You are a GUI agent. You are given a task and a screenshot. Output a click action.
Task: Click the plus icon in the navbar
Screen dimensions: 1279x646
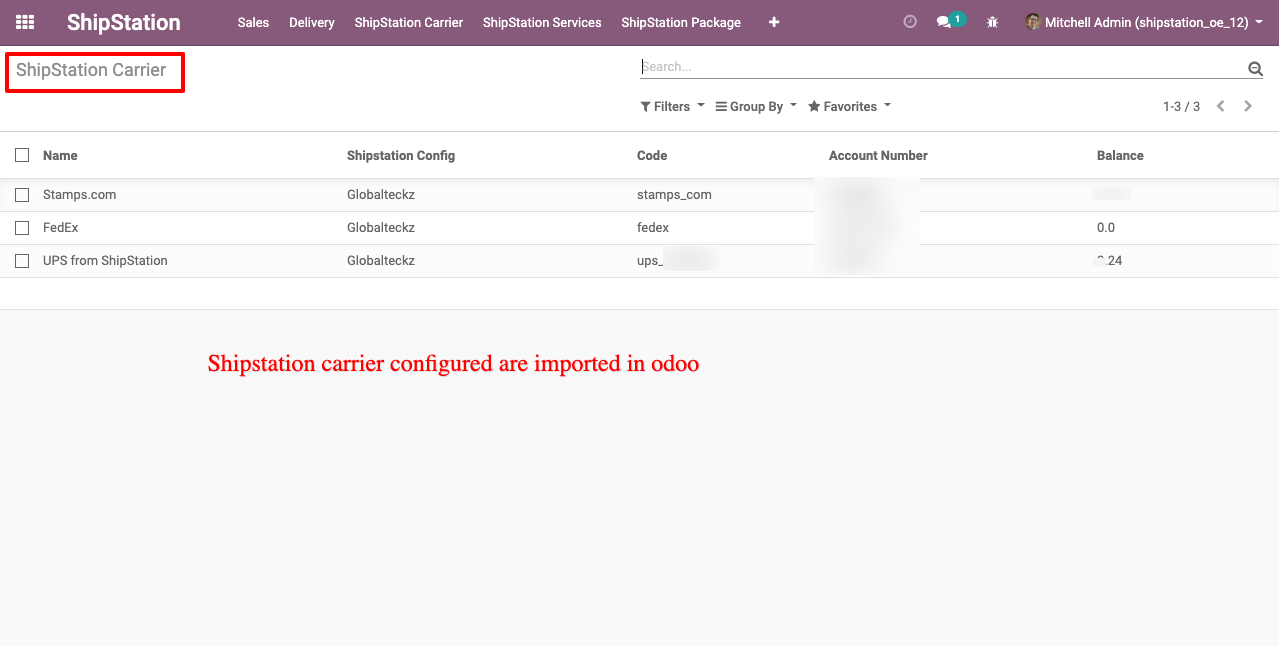click(x=774, y=22)
